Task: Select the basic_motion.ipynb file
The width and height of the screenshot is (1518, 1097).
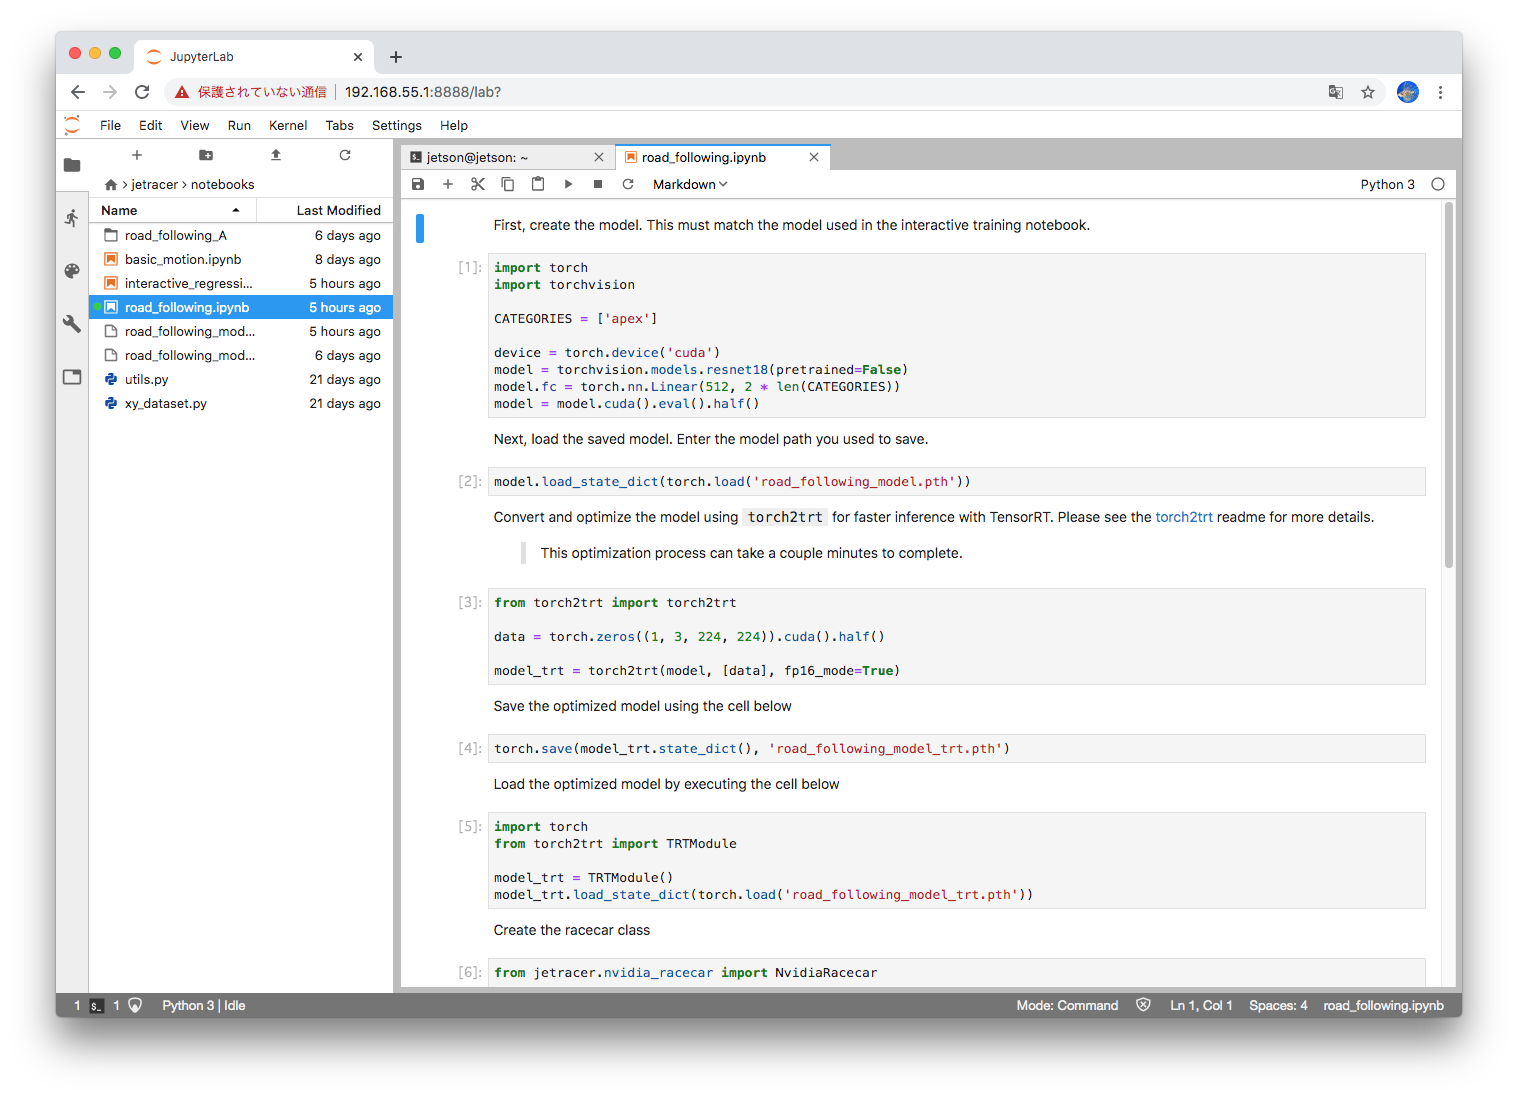Action: pos(241,259)
